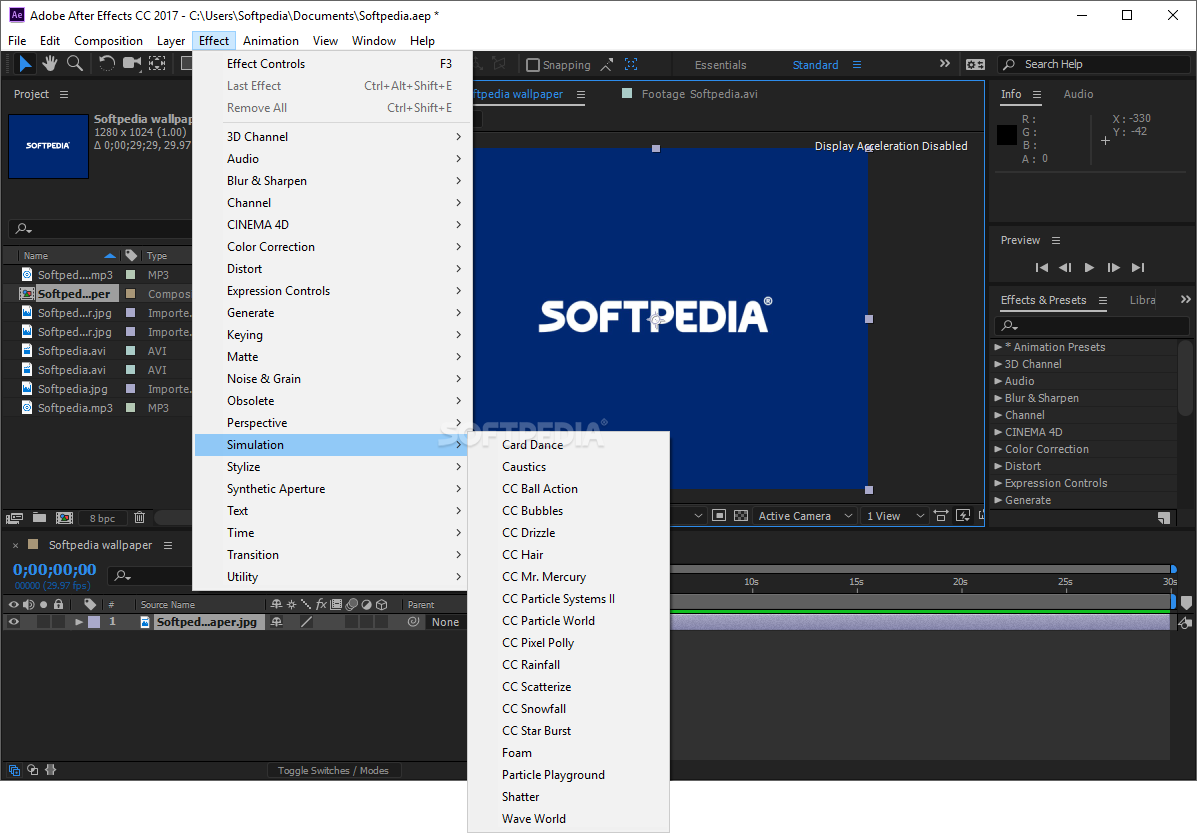The width and height of the screenshot is (1197, 833).
Task: Create new bin in Effects & Presets
Action: (x=1163, y=518)
